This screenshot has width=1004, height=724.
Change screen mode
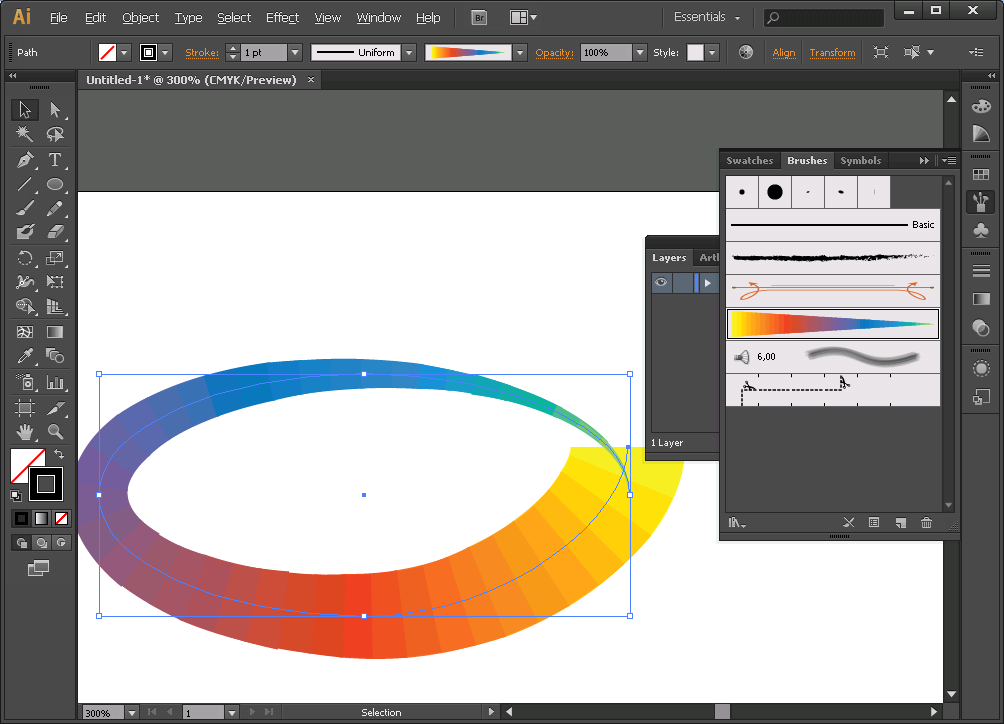click(x=38, y=568)
